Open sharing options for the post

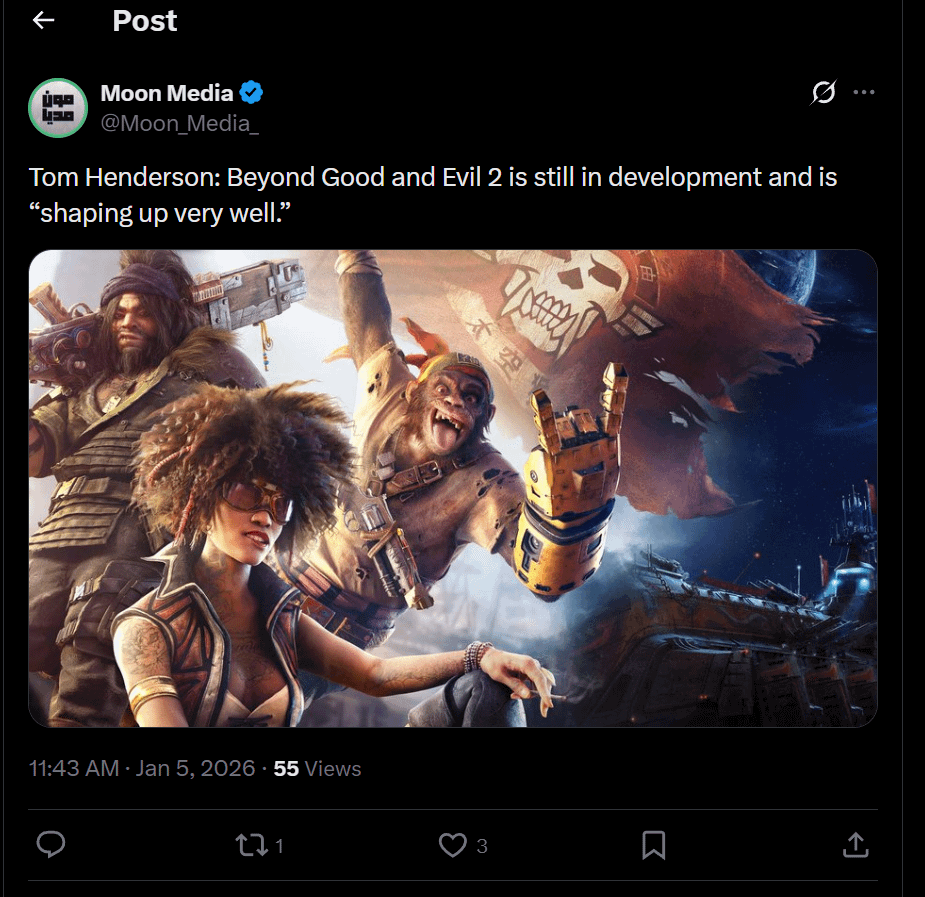(856, 845)
